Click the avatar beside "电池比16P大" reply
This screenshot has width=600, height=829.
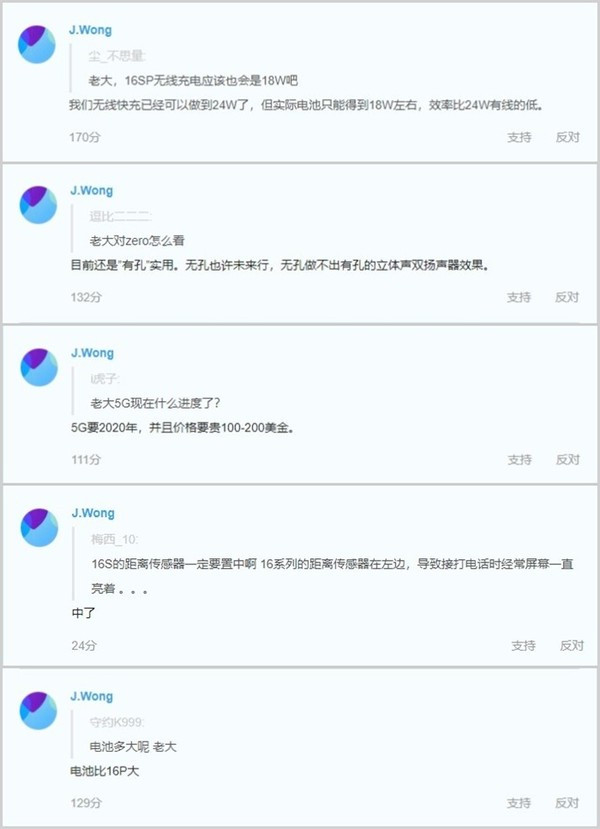point(38,711)
